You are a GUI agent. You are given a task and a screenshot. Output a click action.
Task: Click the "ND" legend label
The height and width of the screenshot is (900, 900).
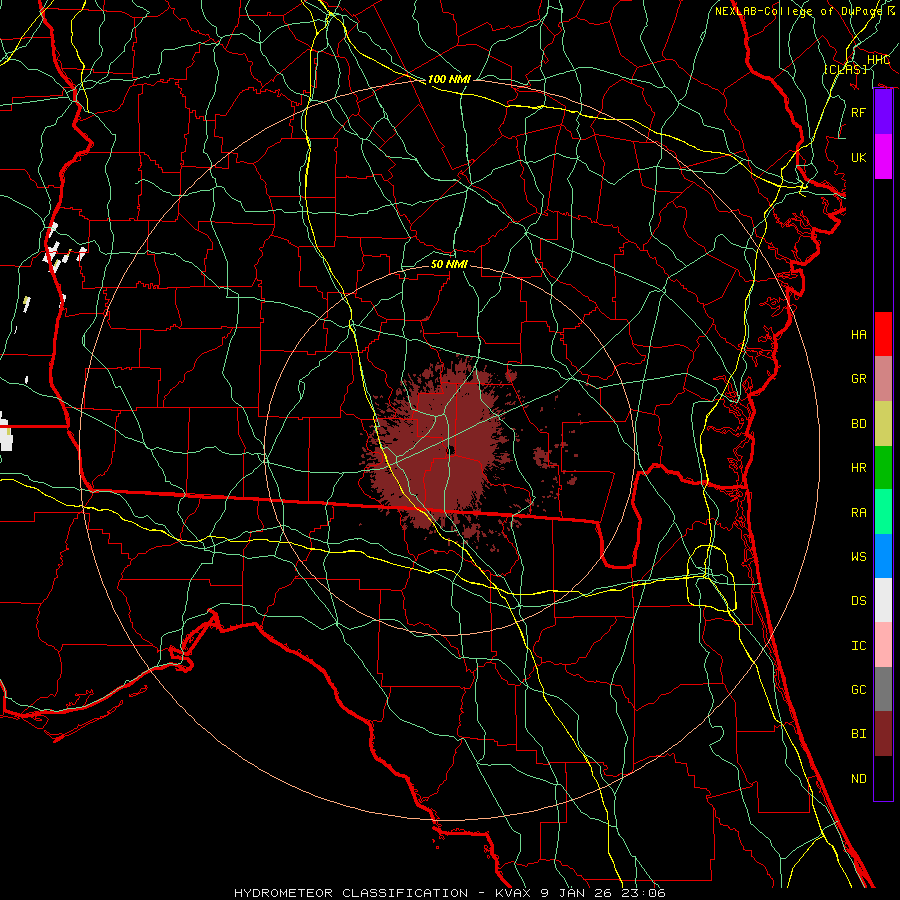pyautogui.click(x=859, y=779)
